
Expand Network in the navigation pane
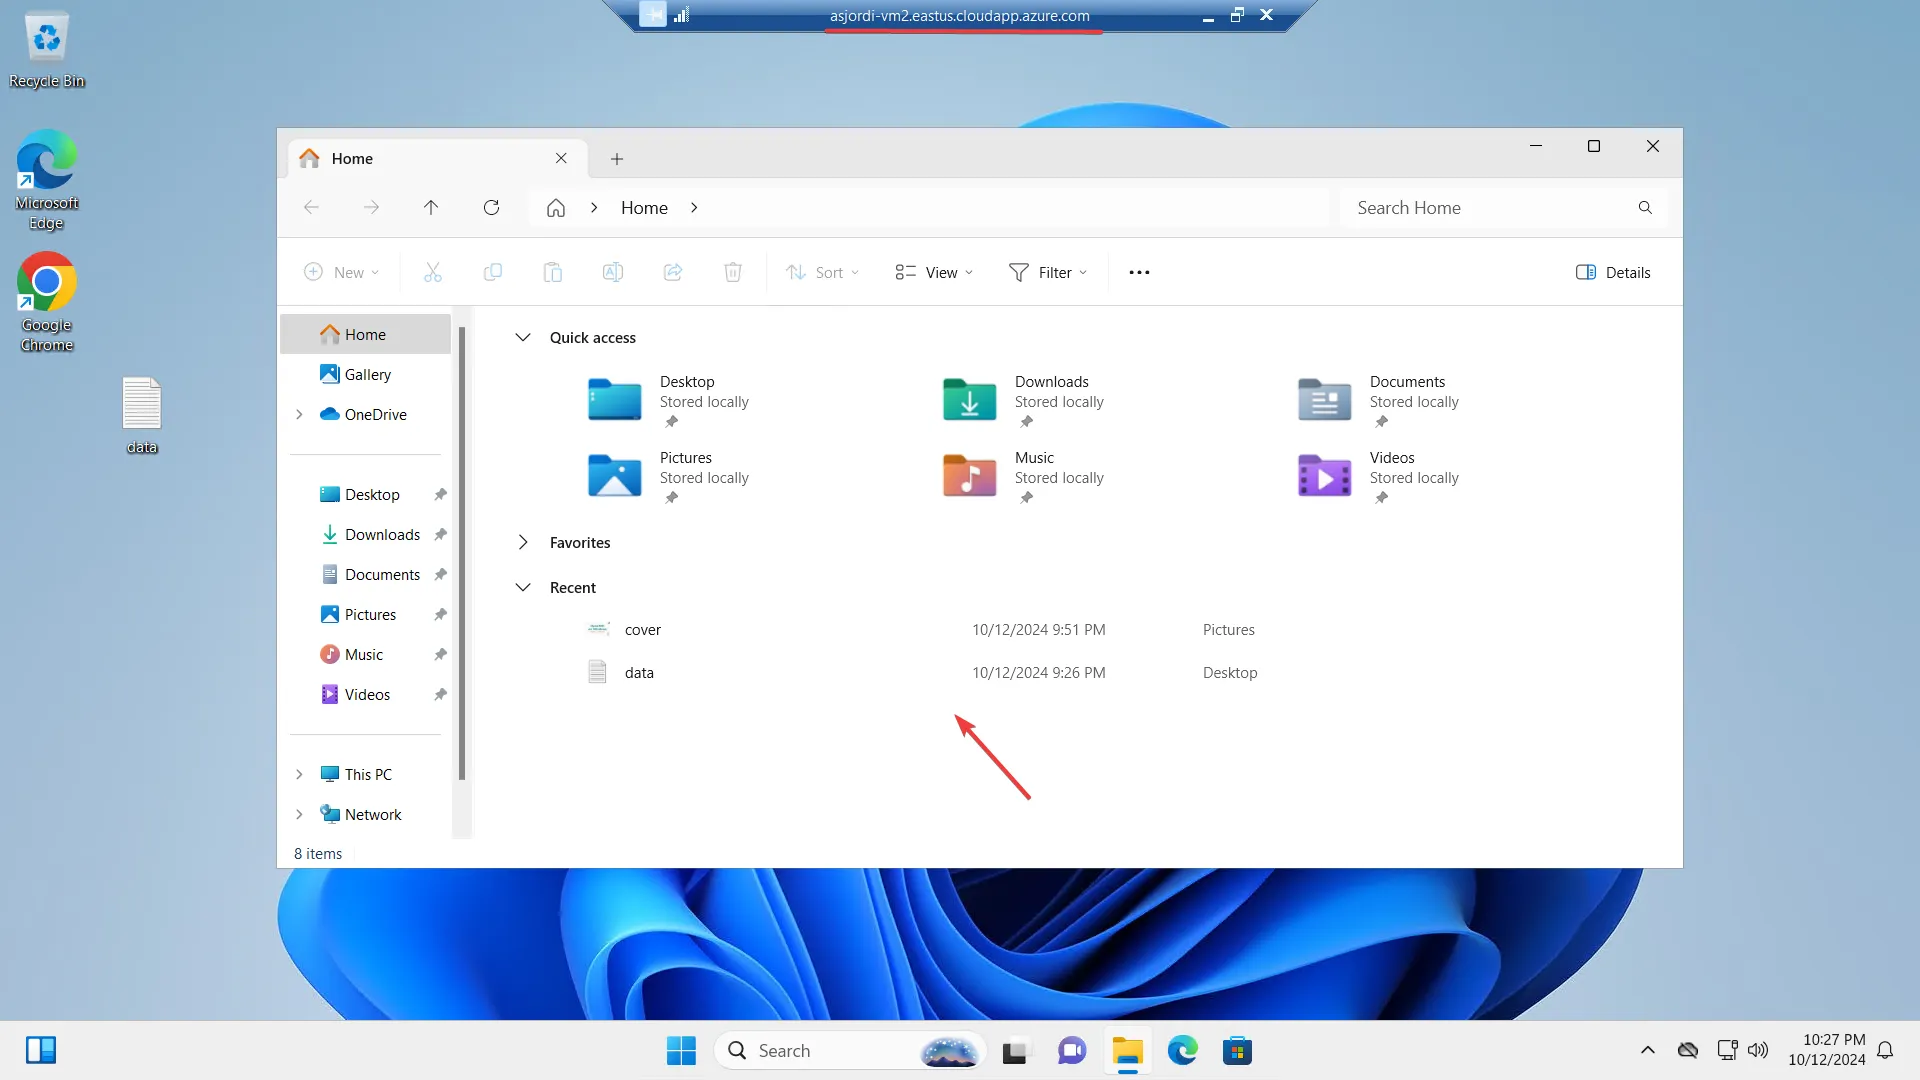tap(299, 814)
